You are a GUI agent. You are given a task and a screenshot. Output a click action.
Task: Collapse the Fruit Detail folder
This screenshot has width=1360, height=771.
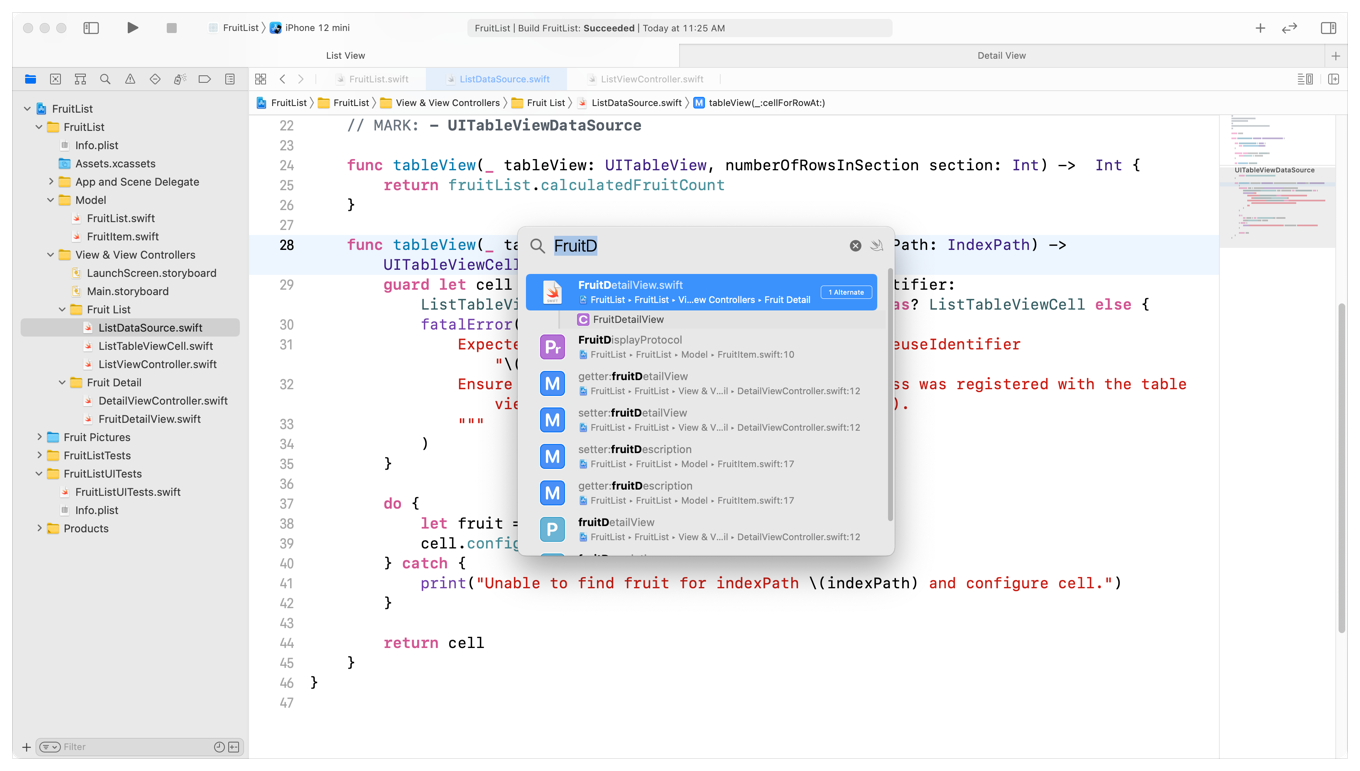[62, 383]
